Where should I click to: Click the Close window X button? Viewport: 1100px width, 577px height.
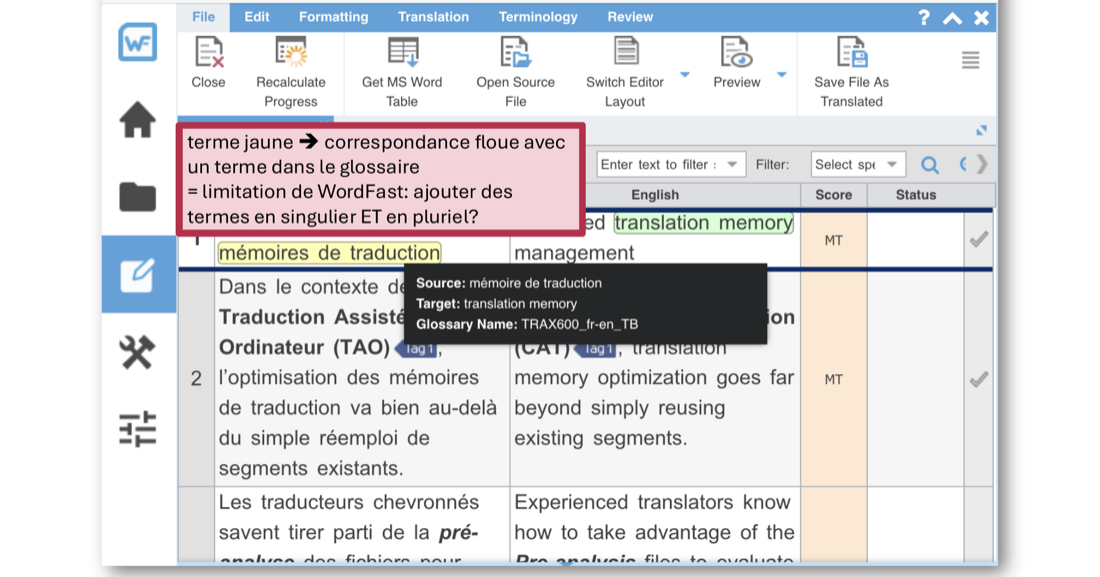click(x=981, y=18)
